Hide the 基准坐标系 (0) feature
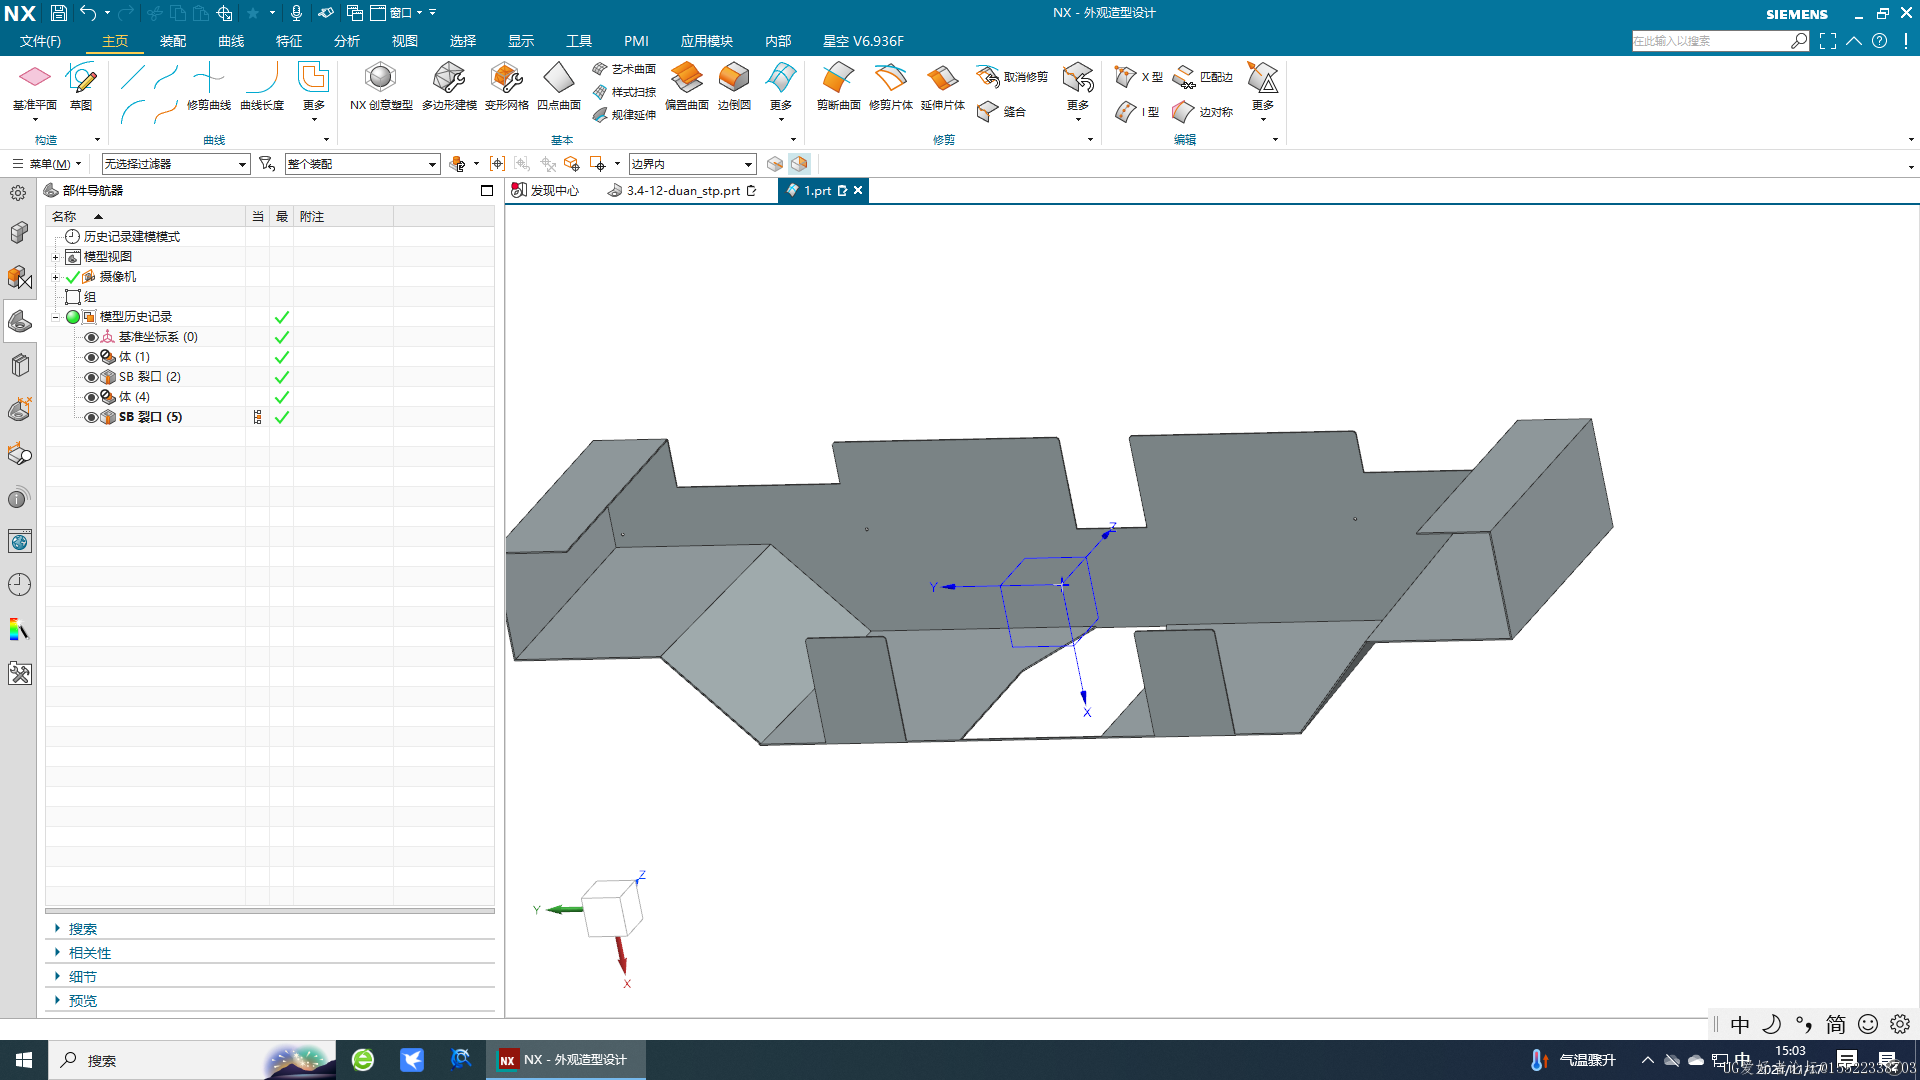1920x1080 pixels. (x=91, y=337)
